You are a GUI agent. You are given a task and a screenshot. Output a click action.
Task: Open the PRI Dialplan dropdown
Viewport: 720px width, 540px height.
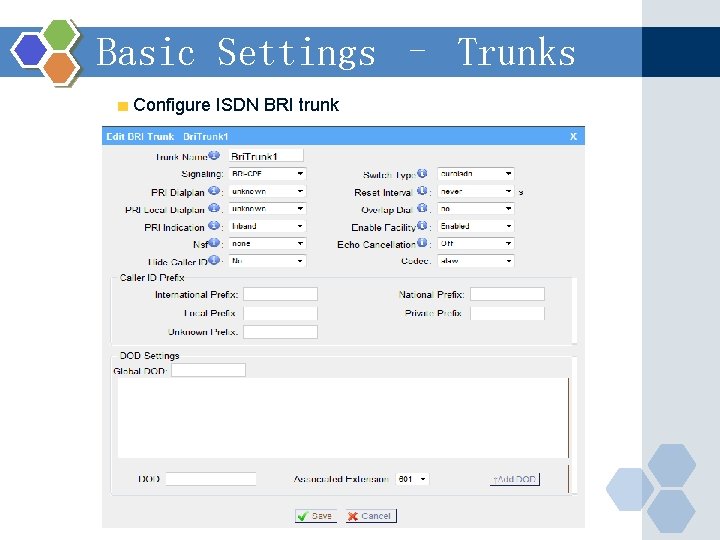(267, 191)
